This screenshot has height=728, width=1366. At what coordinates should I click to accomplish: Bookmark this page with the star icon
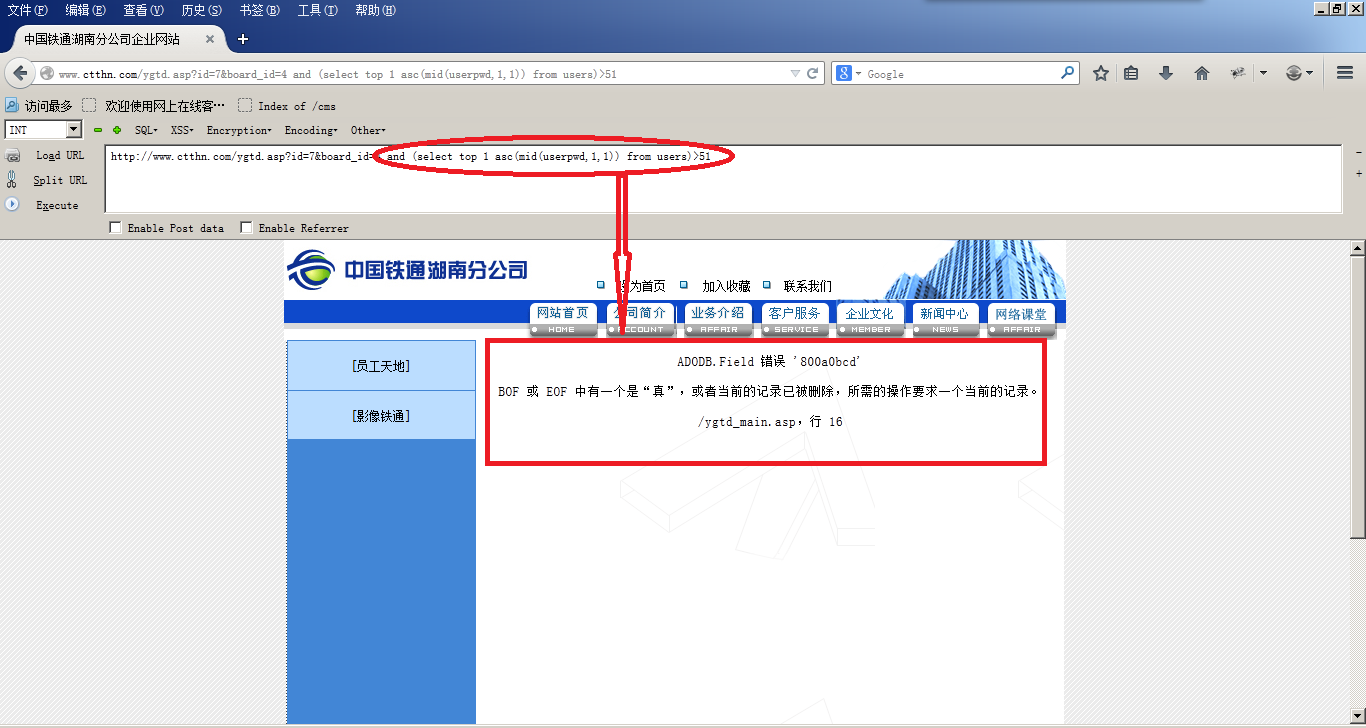coord(1101,73)
